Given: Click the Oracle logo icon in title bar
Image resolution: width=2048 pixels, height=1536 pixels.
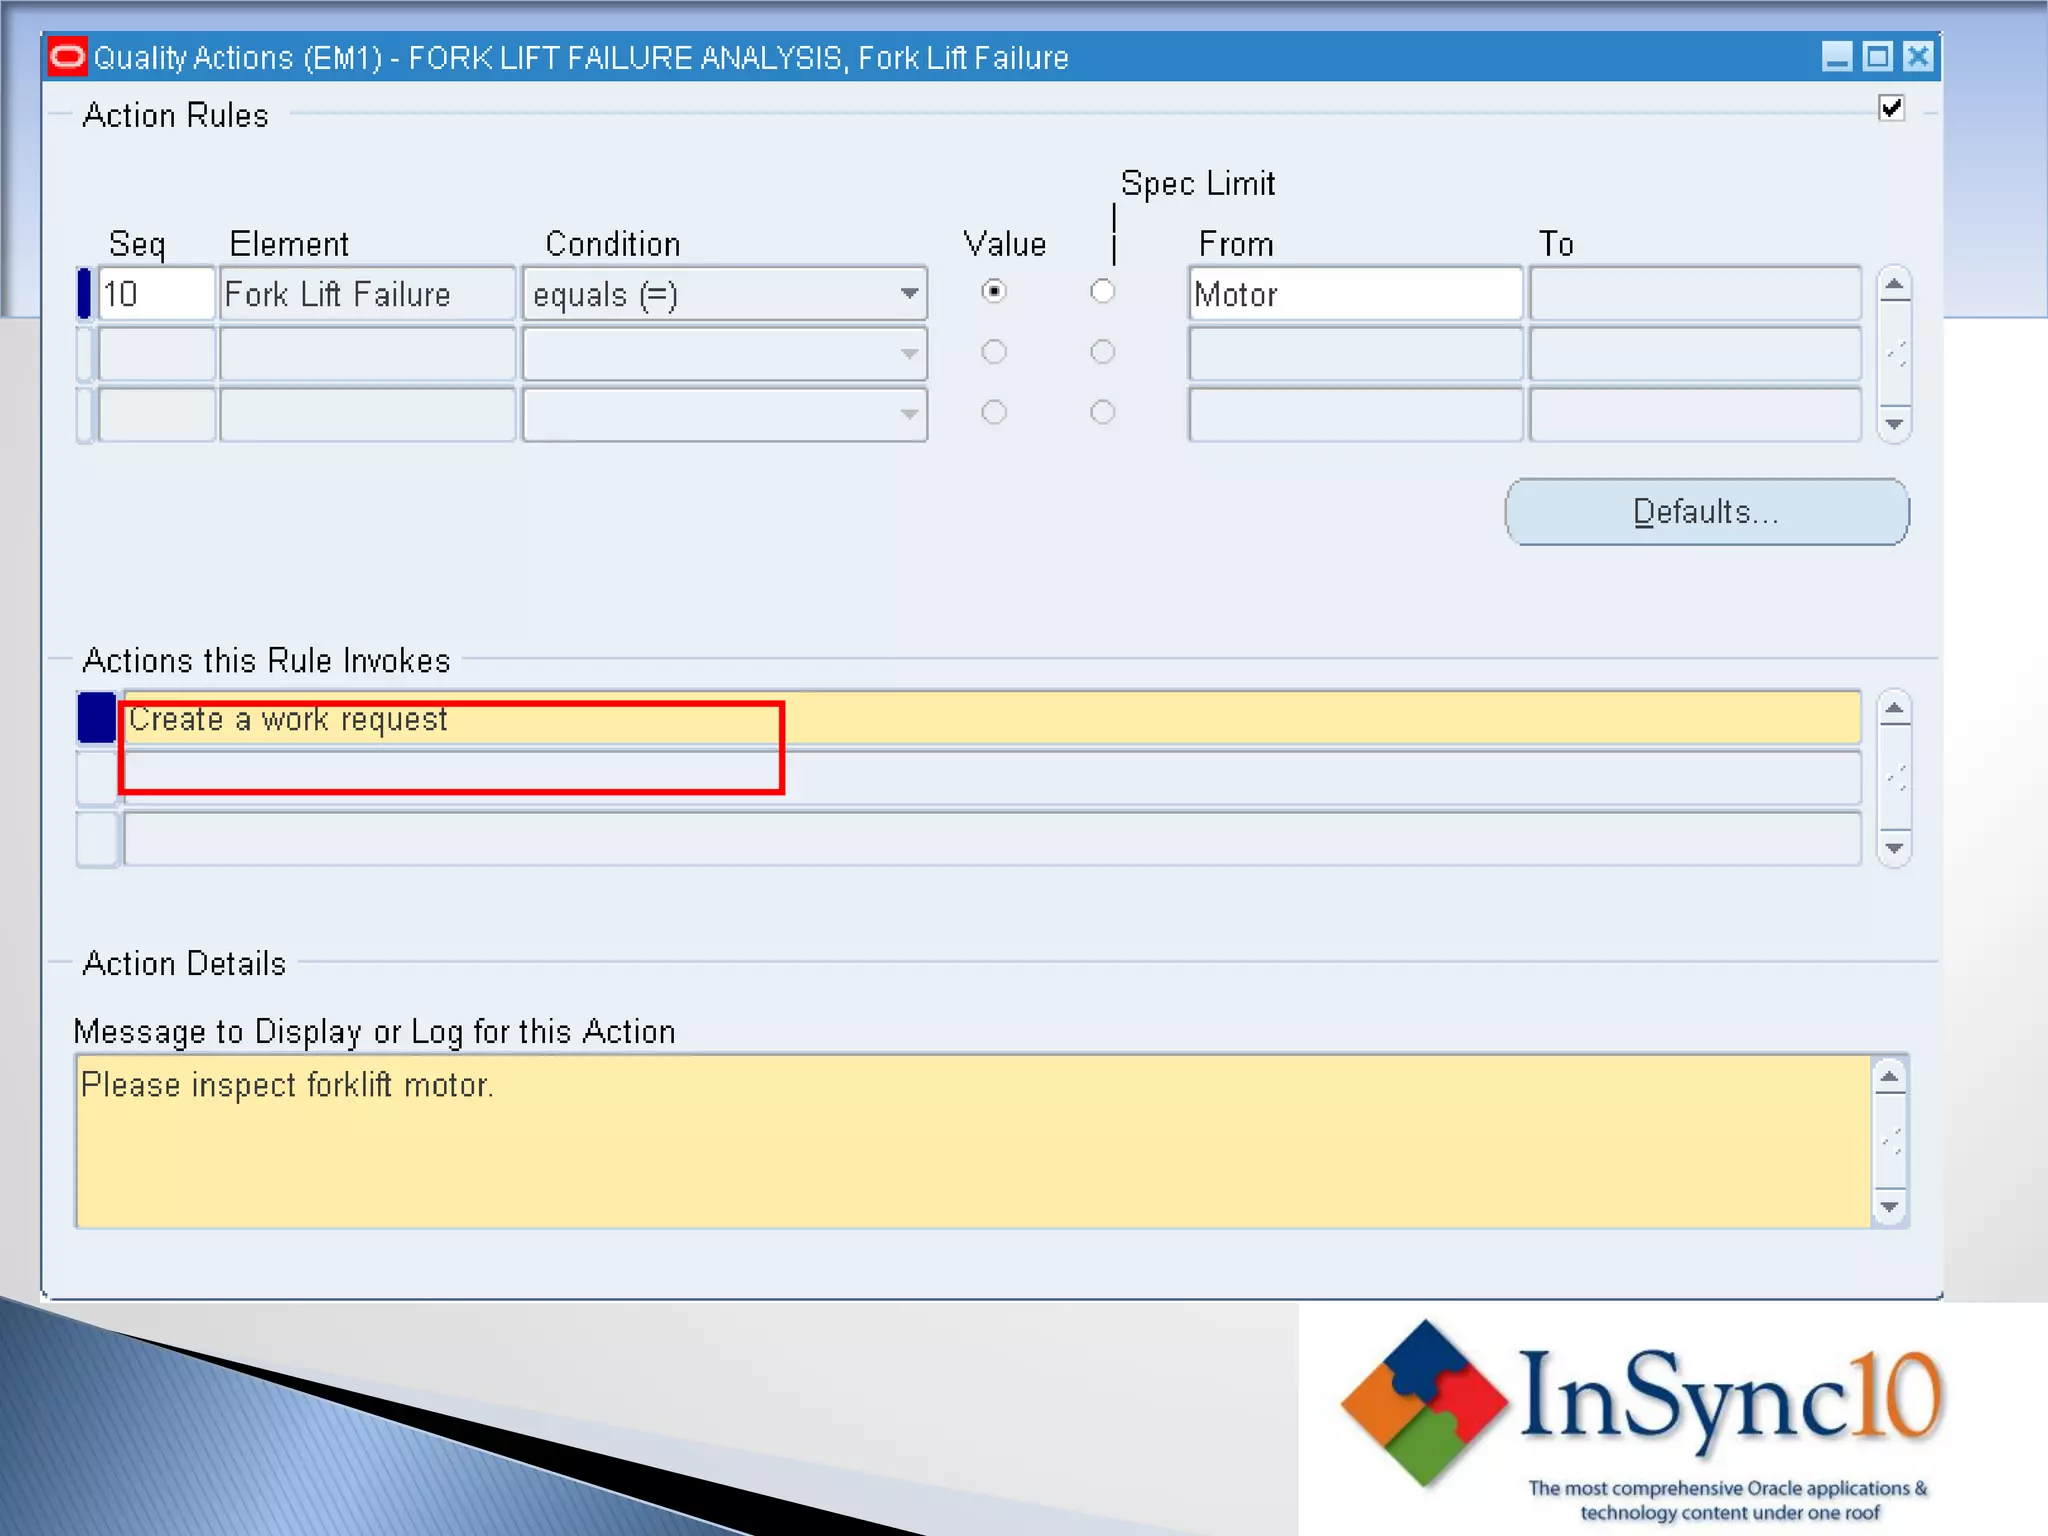Looking at the screenshot, I should [x=68, y=57].
